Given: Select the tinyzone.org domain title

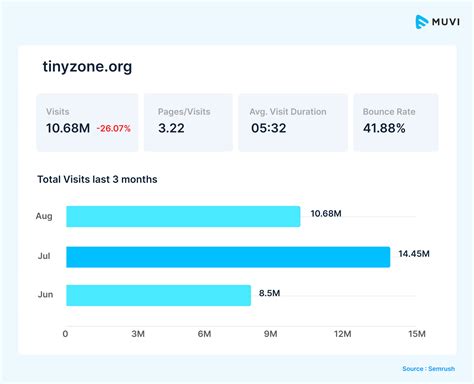Looking at the screenshot, I should coord(87,67).
